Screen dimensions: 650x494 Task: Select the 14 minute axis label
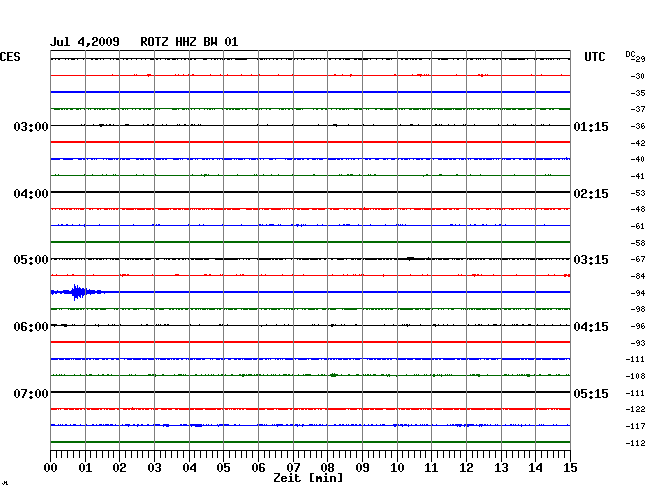point(535,468)
